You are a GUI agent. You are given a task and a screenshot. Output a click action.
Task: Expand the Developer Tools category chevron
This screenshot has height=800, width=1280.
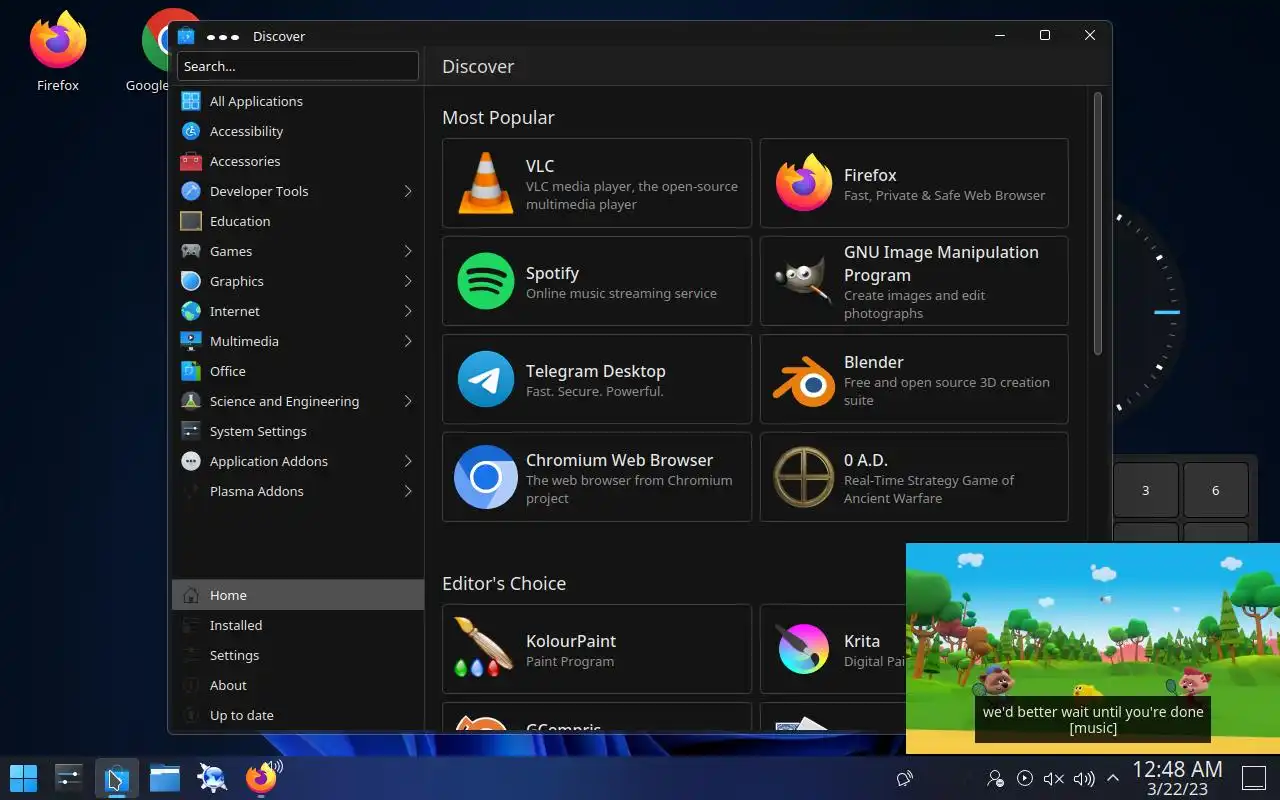click(408, 191)
